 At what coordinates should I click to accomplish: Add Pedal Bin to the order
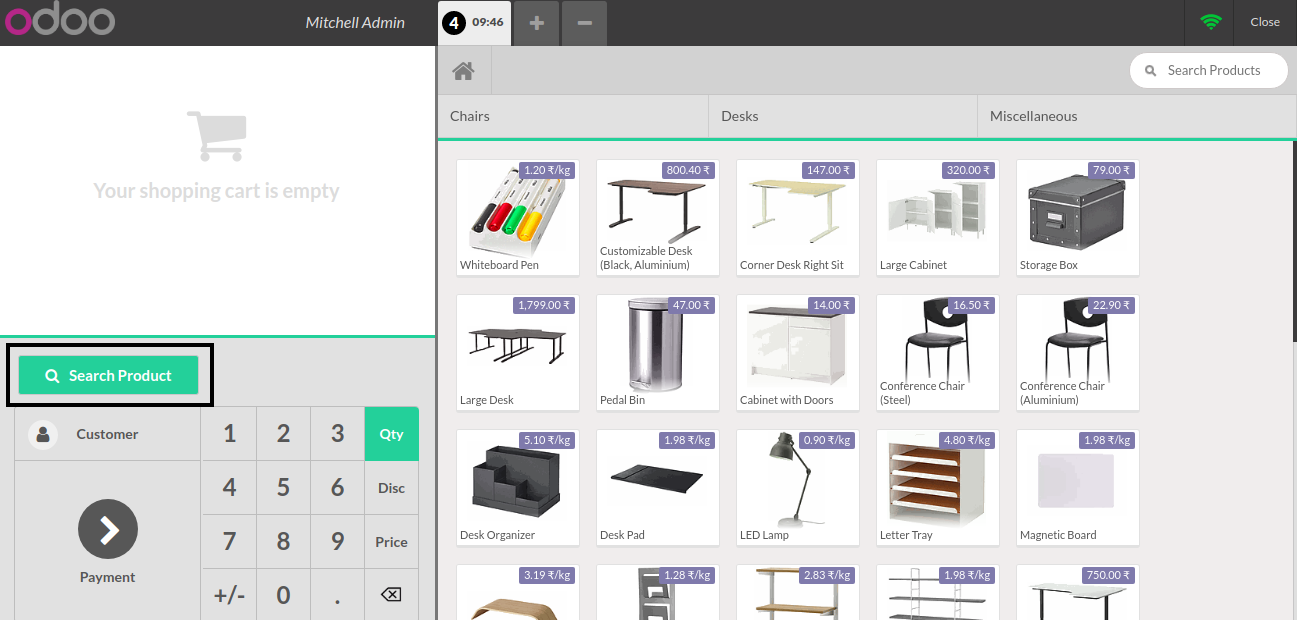point(658,352)
